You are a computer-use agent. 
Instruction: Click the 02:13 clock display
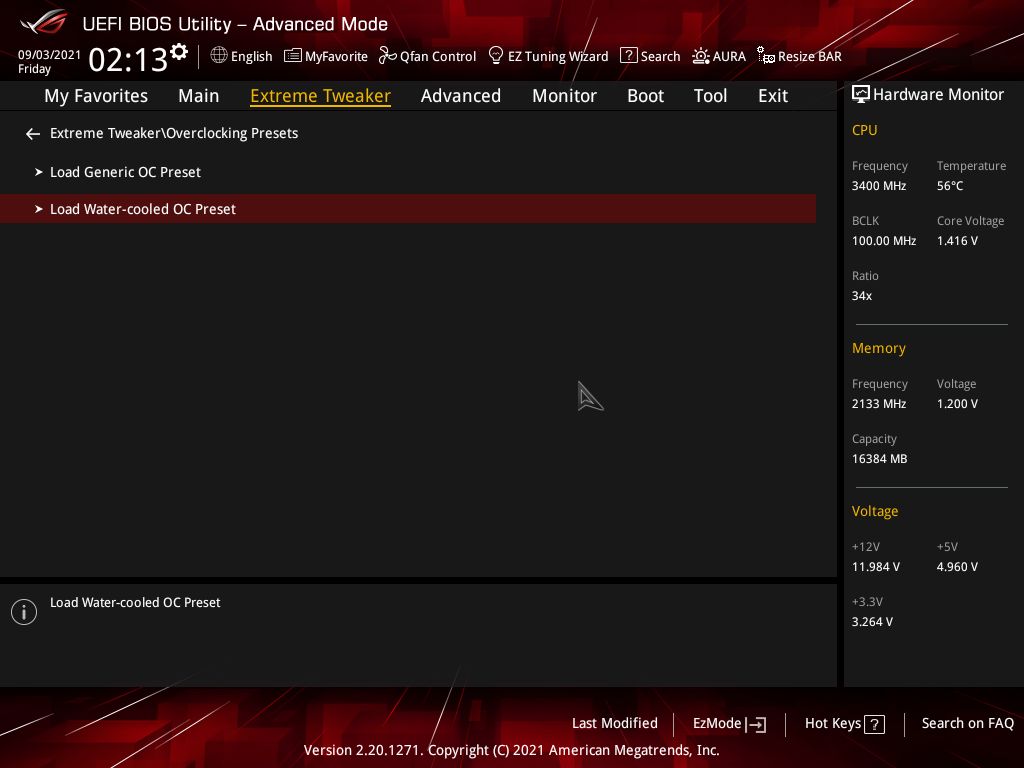(128, 59)
